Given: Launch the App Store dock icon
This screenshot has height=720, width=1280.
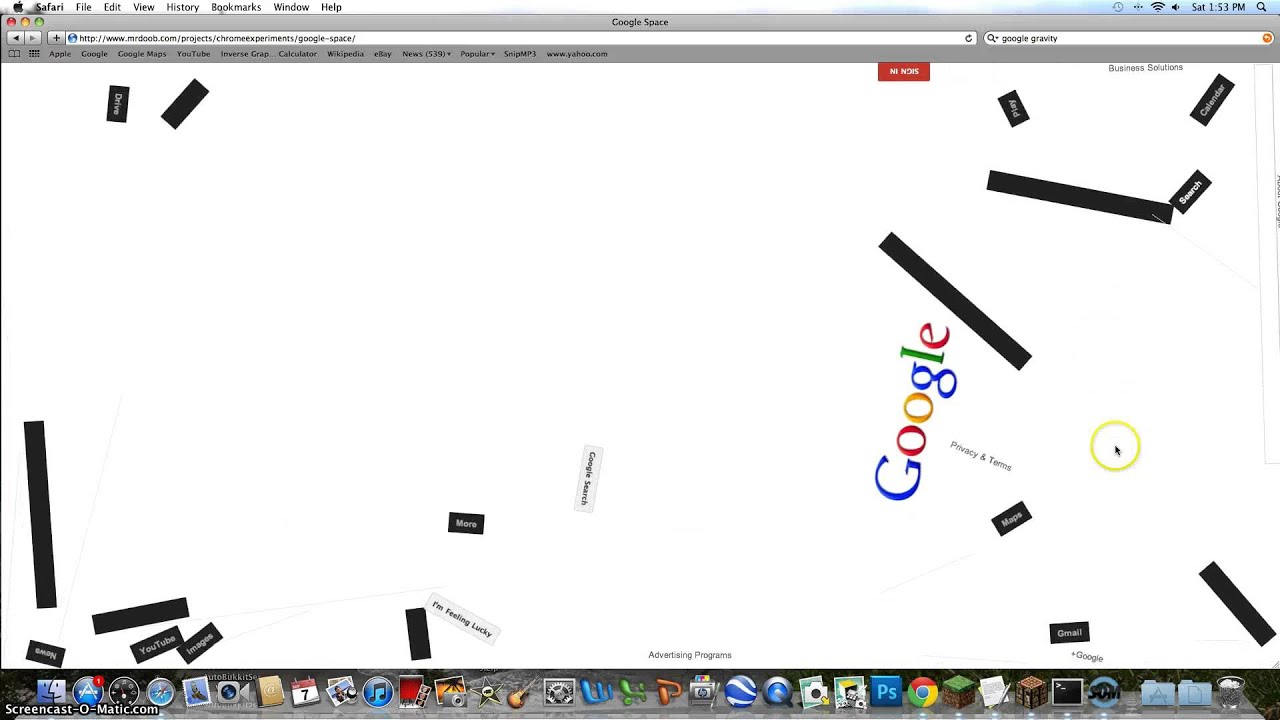Looking at the screenshot, I should (x=88, y=691).
